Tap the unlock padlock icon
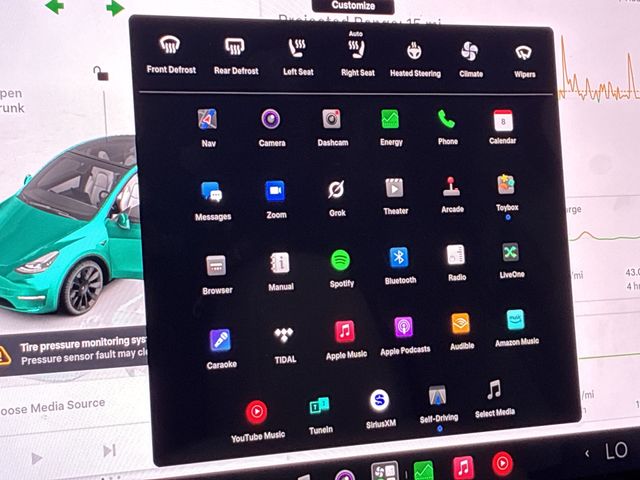This screenshot has width=640, height=480. point(101,73)
